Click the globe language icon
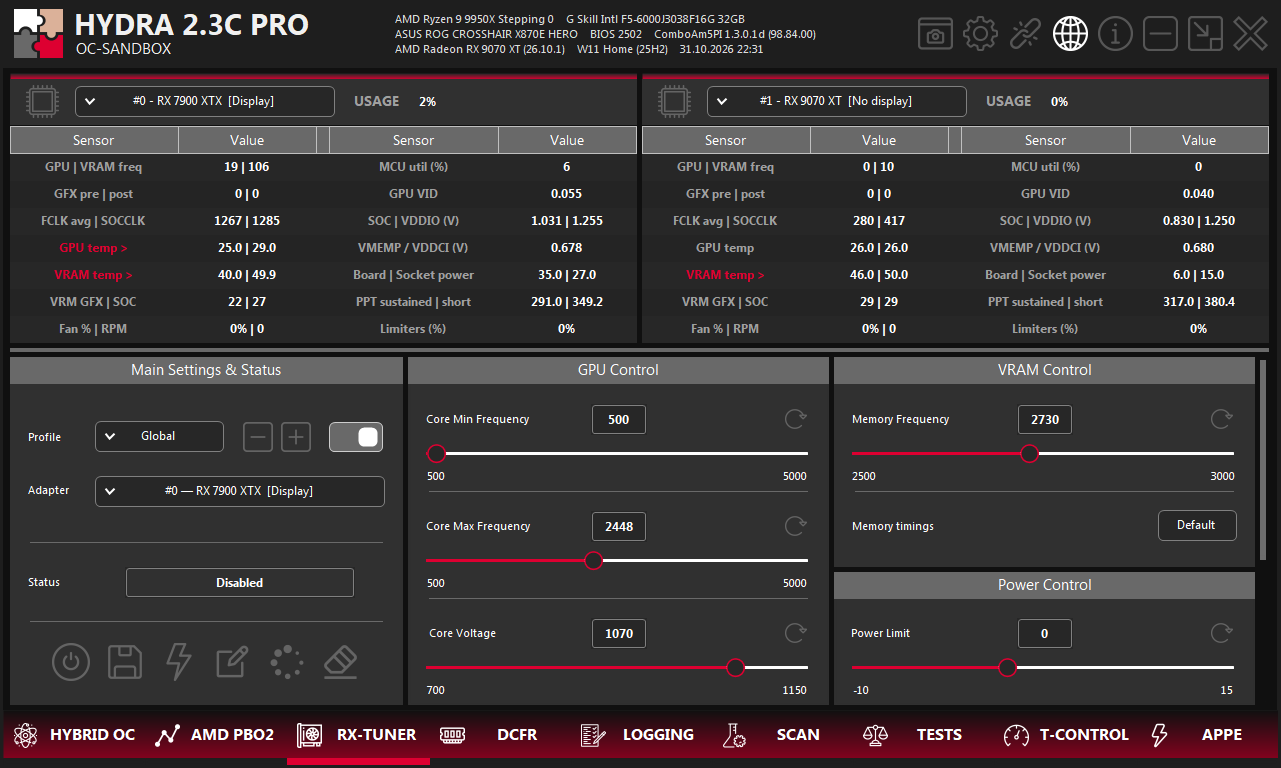Screen dimensions: 1281x768 (1070, 34)
